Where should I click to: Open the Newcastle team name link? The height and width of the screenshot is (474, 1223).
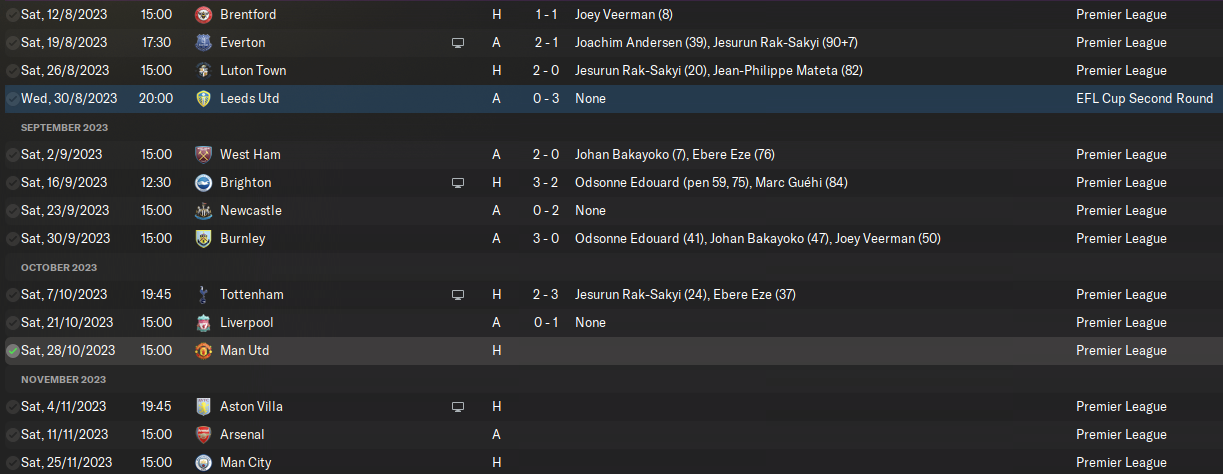click(250, 211)
